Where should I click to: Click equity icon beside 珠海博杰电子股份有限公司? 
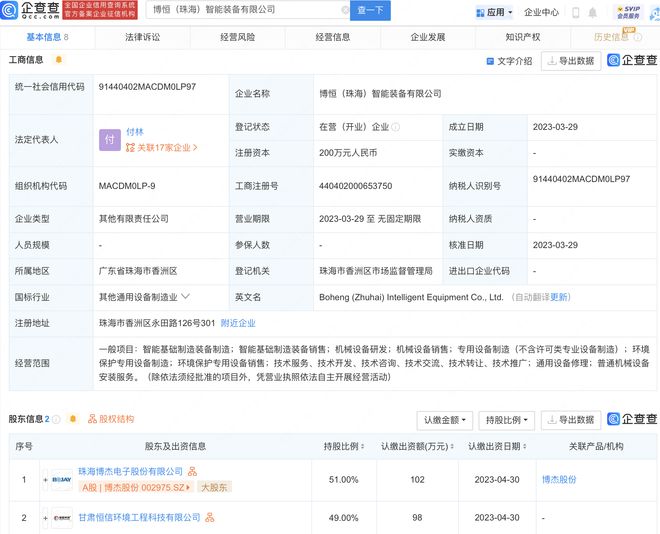click(192, 471)
